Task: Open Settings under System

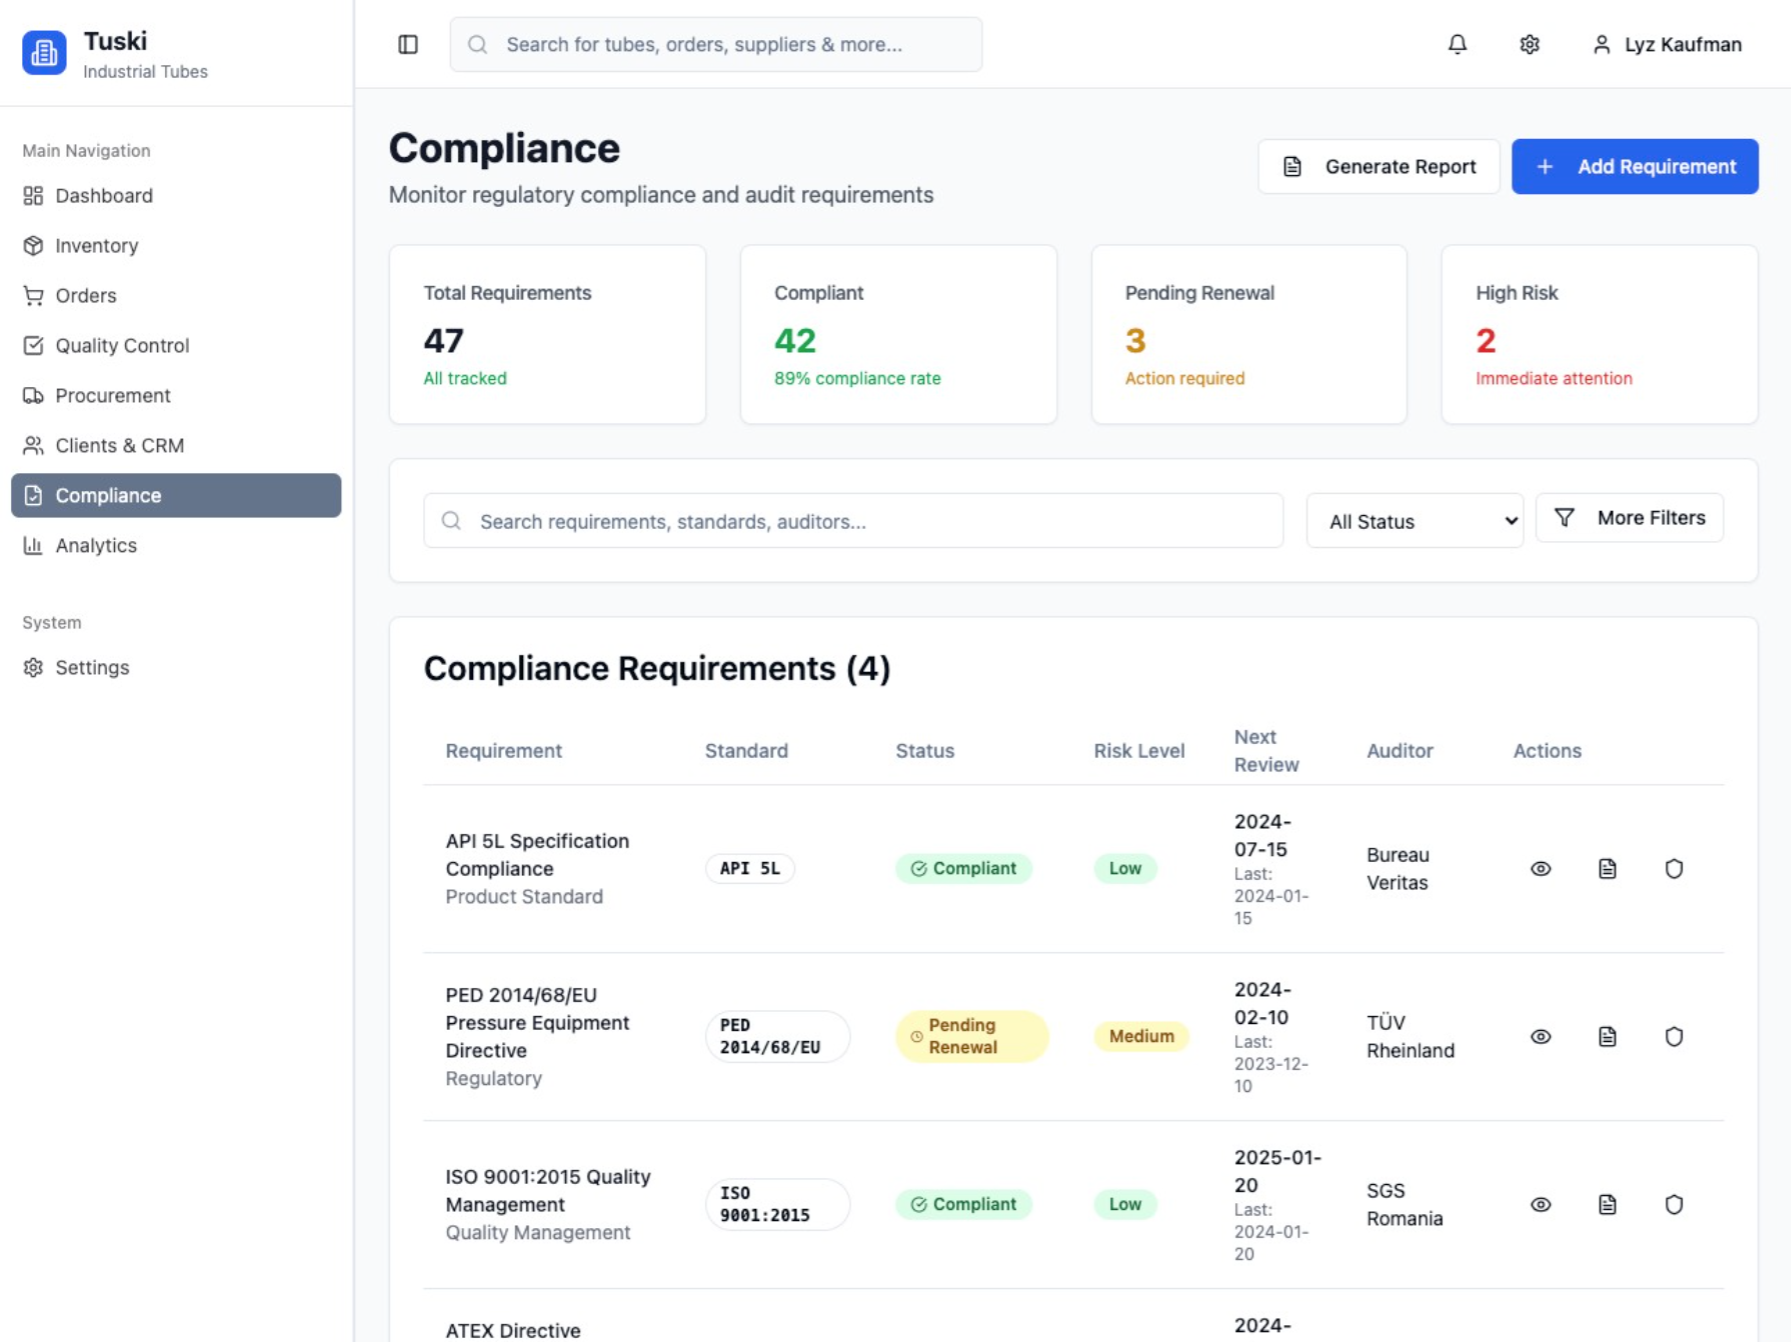Action: [x=176, y=667]
